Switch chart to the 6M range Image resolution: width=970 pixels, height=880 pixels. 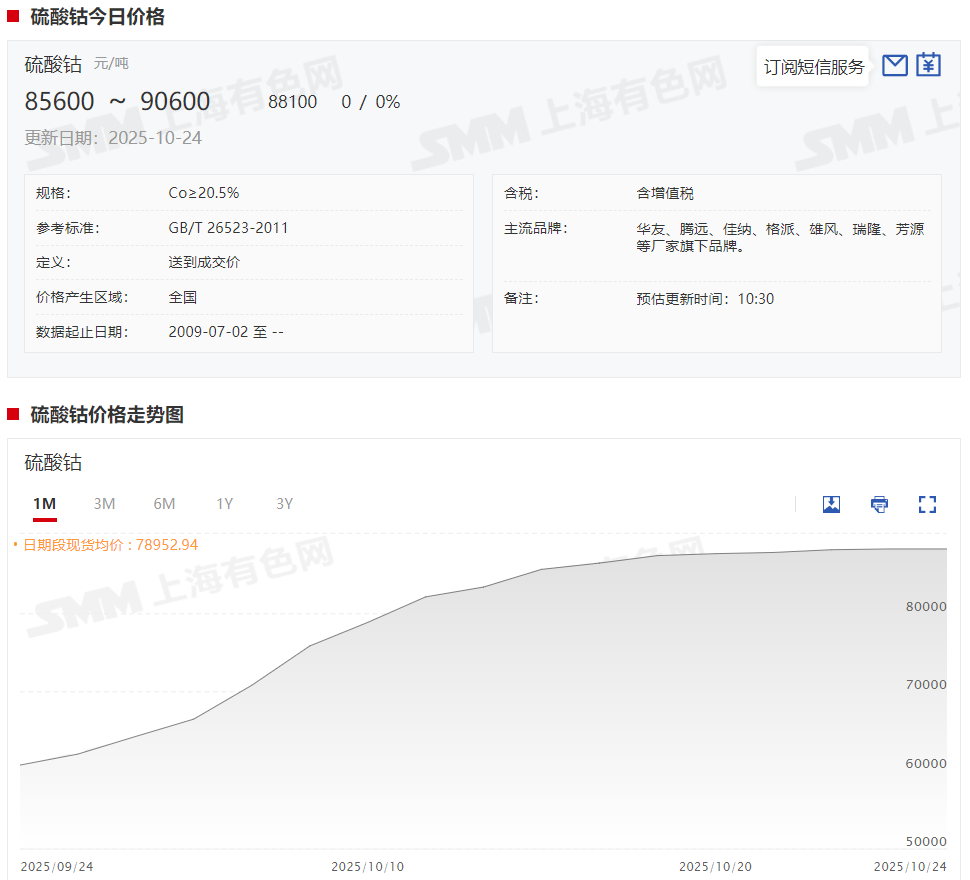pos(164,504)
